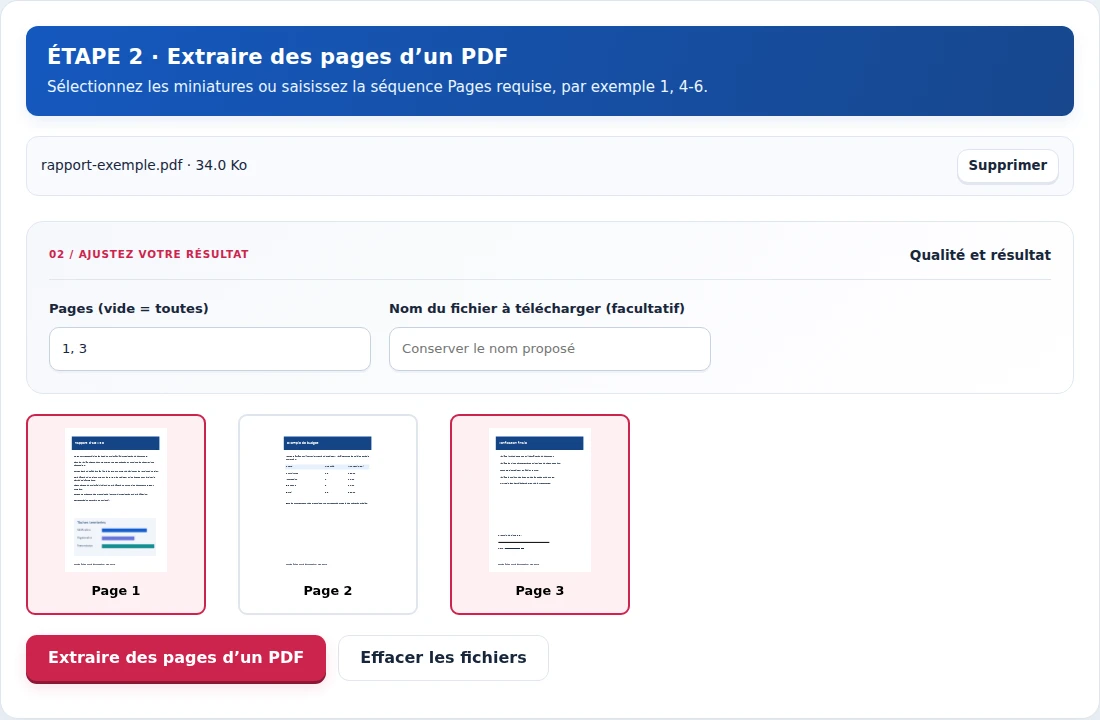
Task: Focus the Pages input containing 1, 3
Action: (x=210, y=349)
